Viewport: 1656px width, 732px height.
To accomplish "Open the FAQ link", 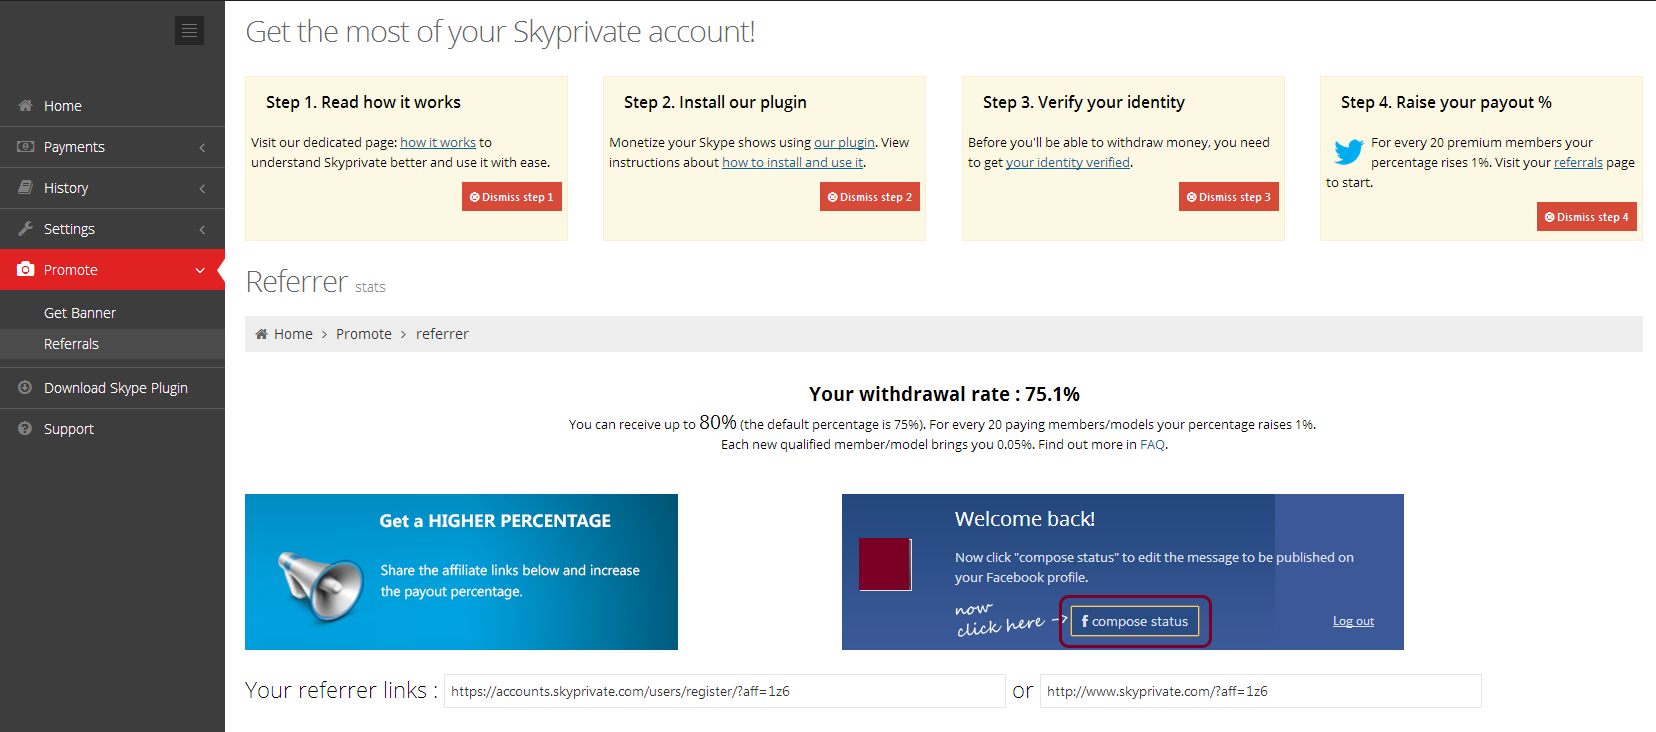I will click(1152, 445).
